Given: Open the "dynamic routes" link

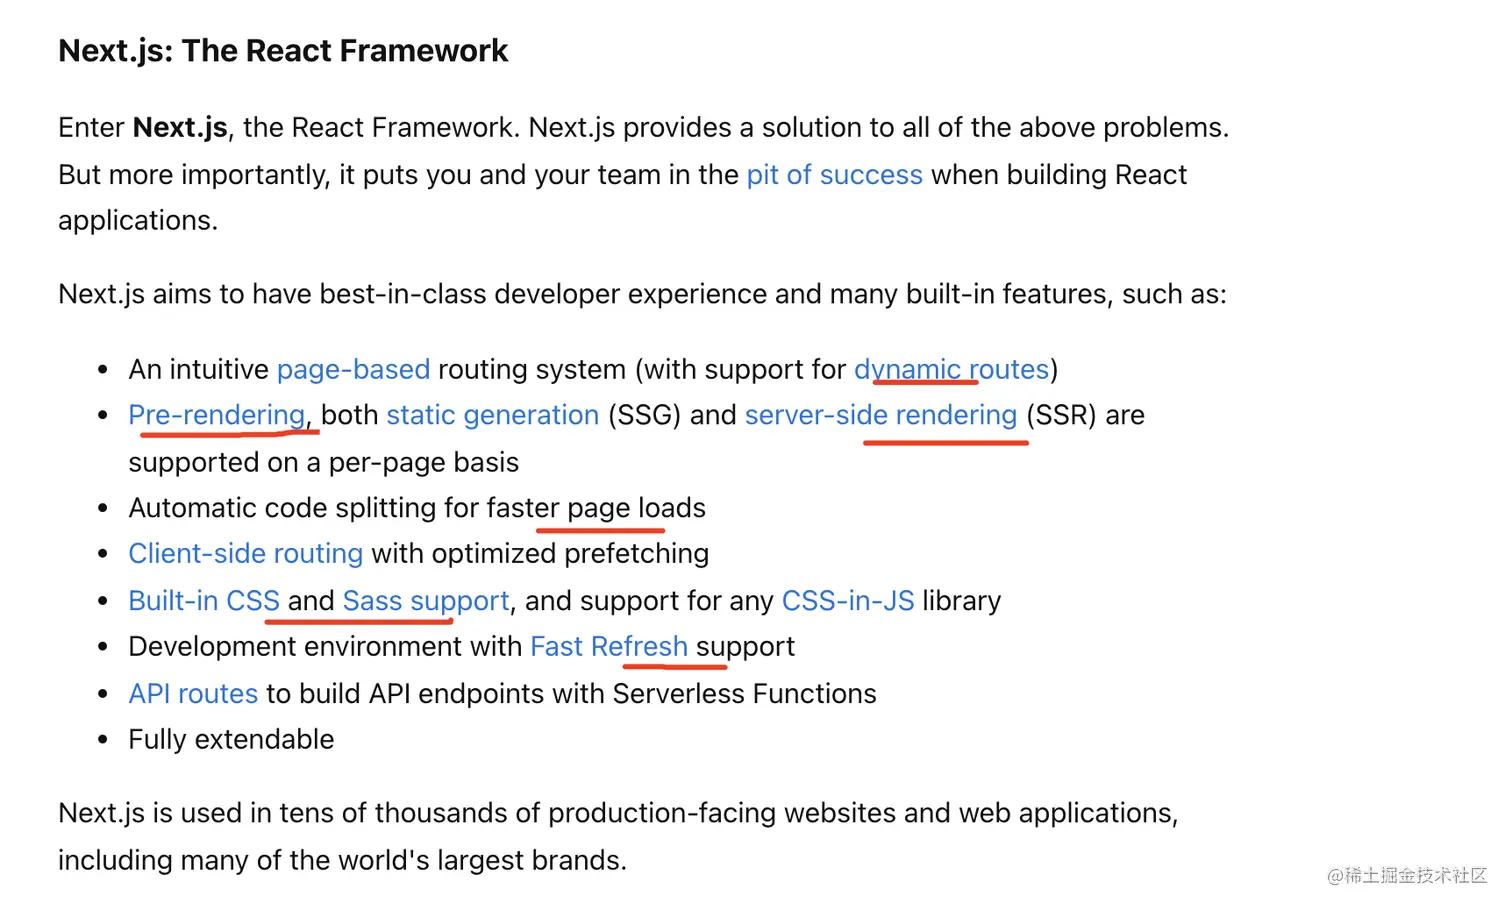Looking at the screenshot, I should pyautogui.click(x=951, y=370).
